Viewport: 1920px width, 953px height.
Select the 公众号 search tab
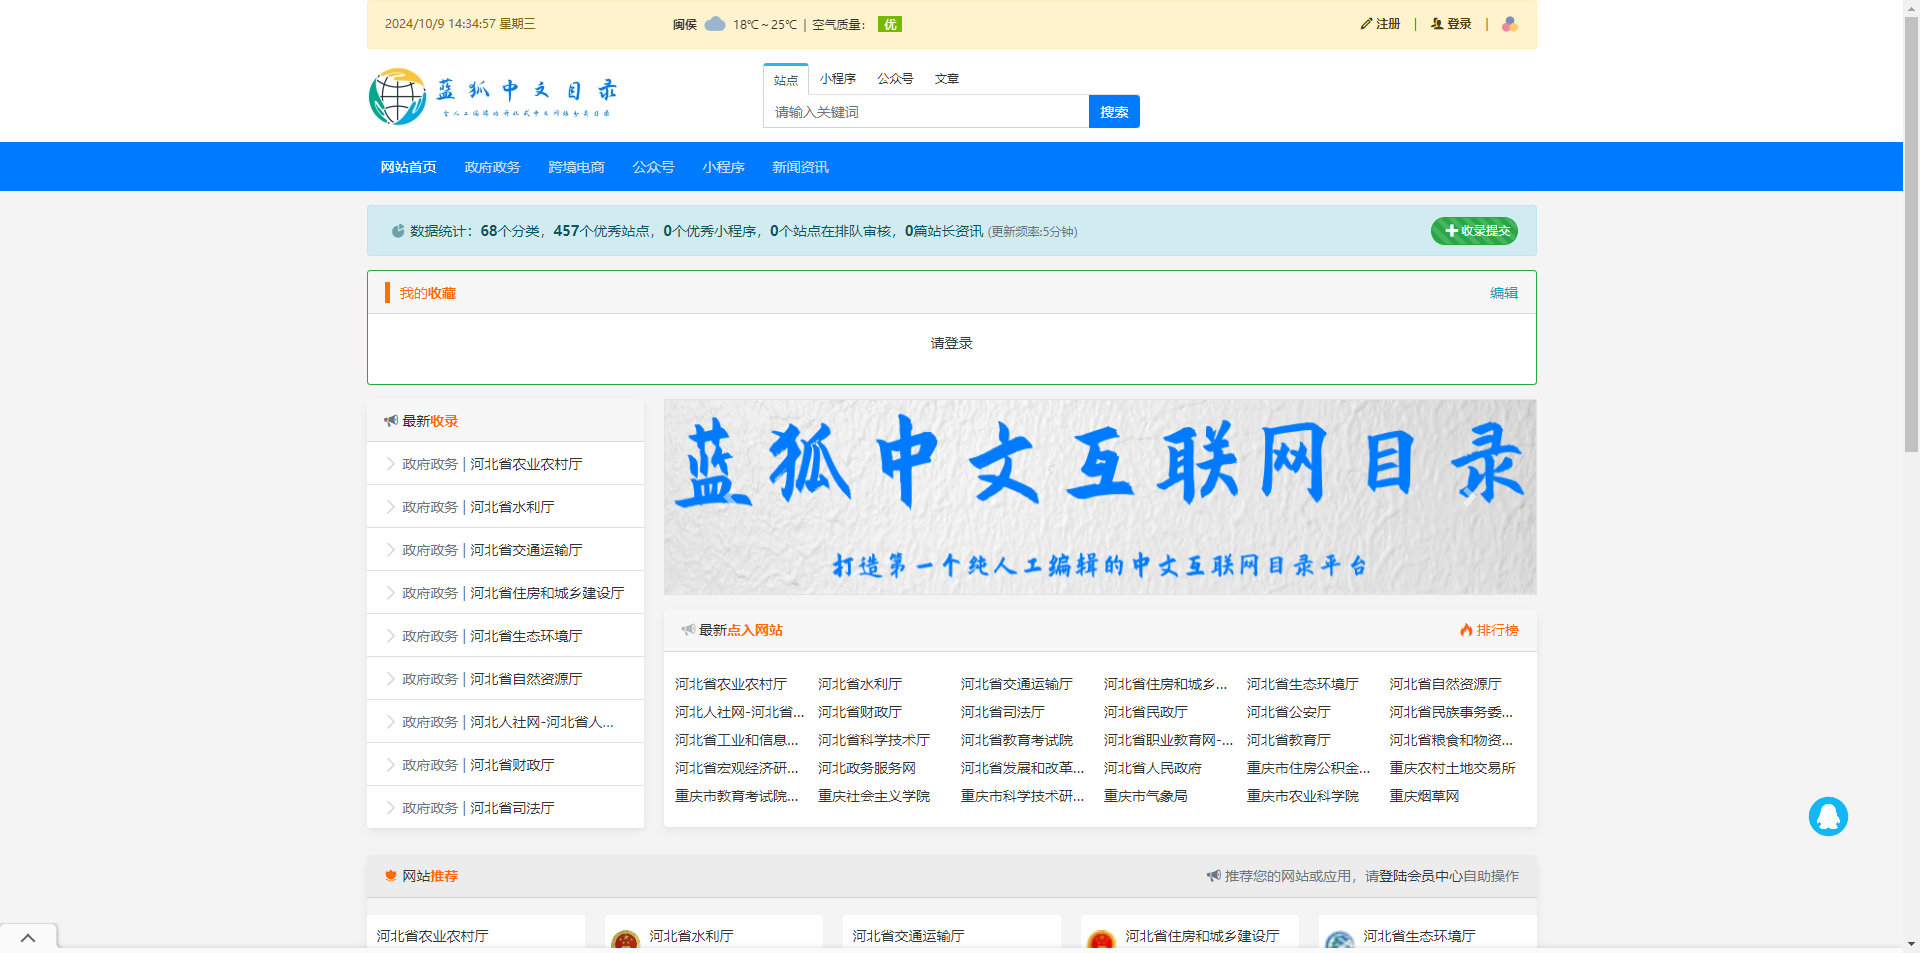point(895,79)
